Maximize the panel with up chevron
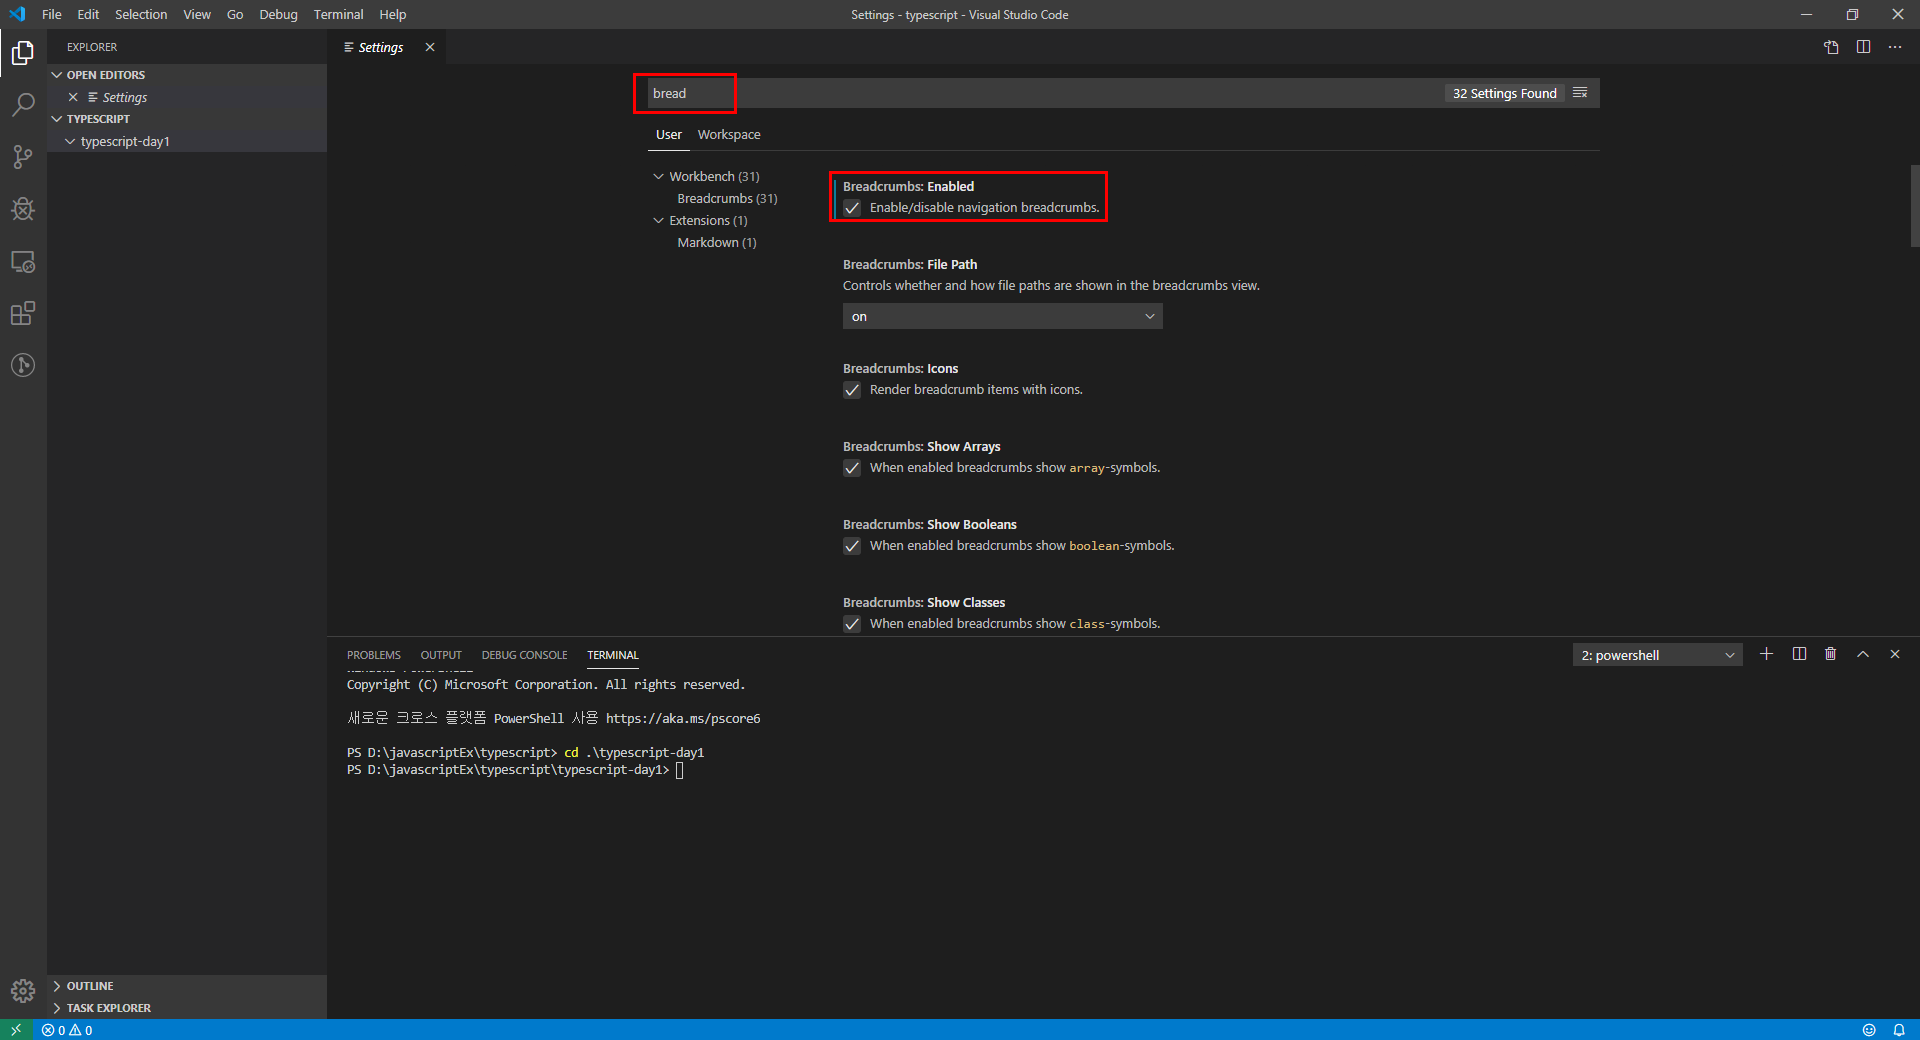1920x1040 pixels. point(1863,654)
